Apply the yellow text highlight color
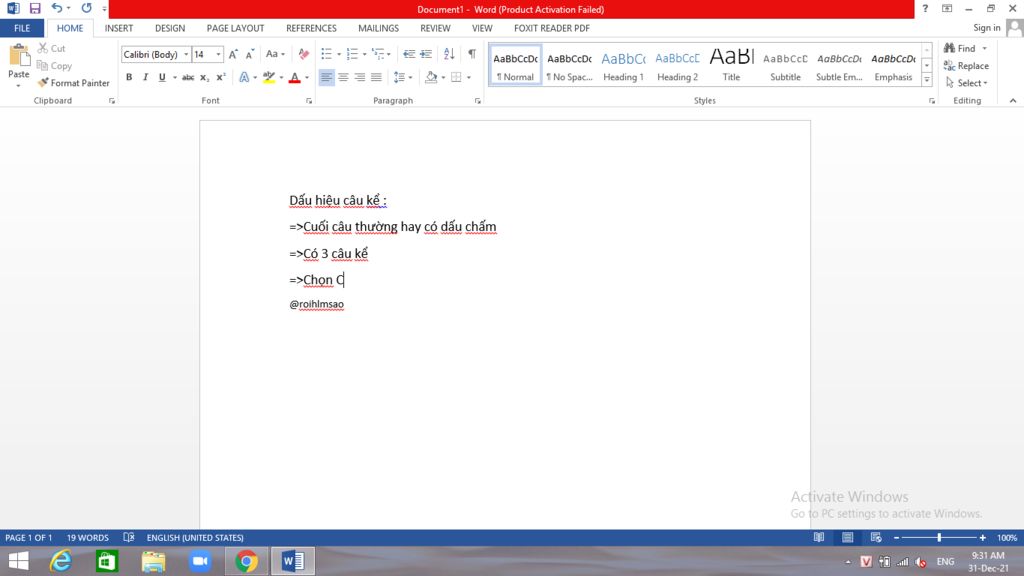This screenshot has height=576, width=1024. pyautogui.click(x=268, y=77)
